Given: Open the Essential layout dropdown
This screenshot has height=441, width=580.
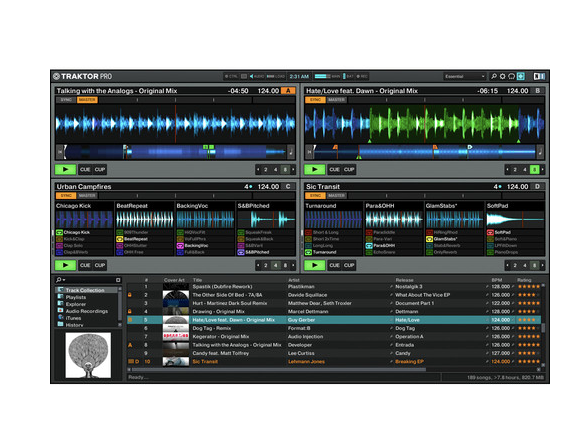Looking at the screenshot, I should click(x=465, y=77).
